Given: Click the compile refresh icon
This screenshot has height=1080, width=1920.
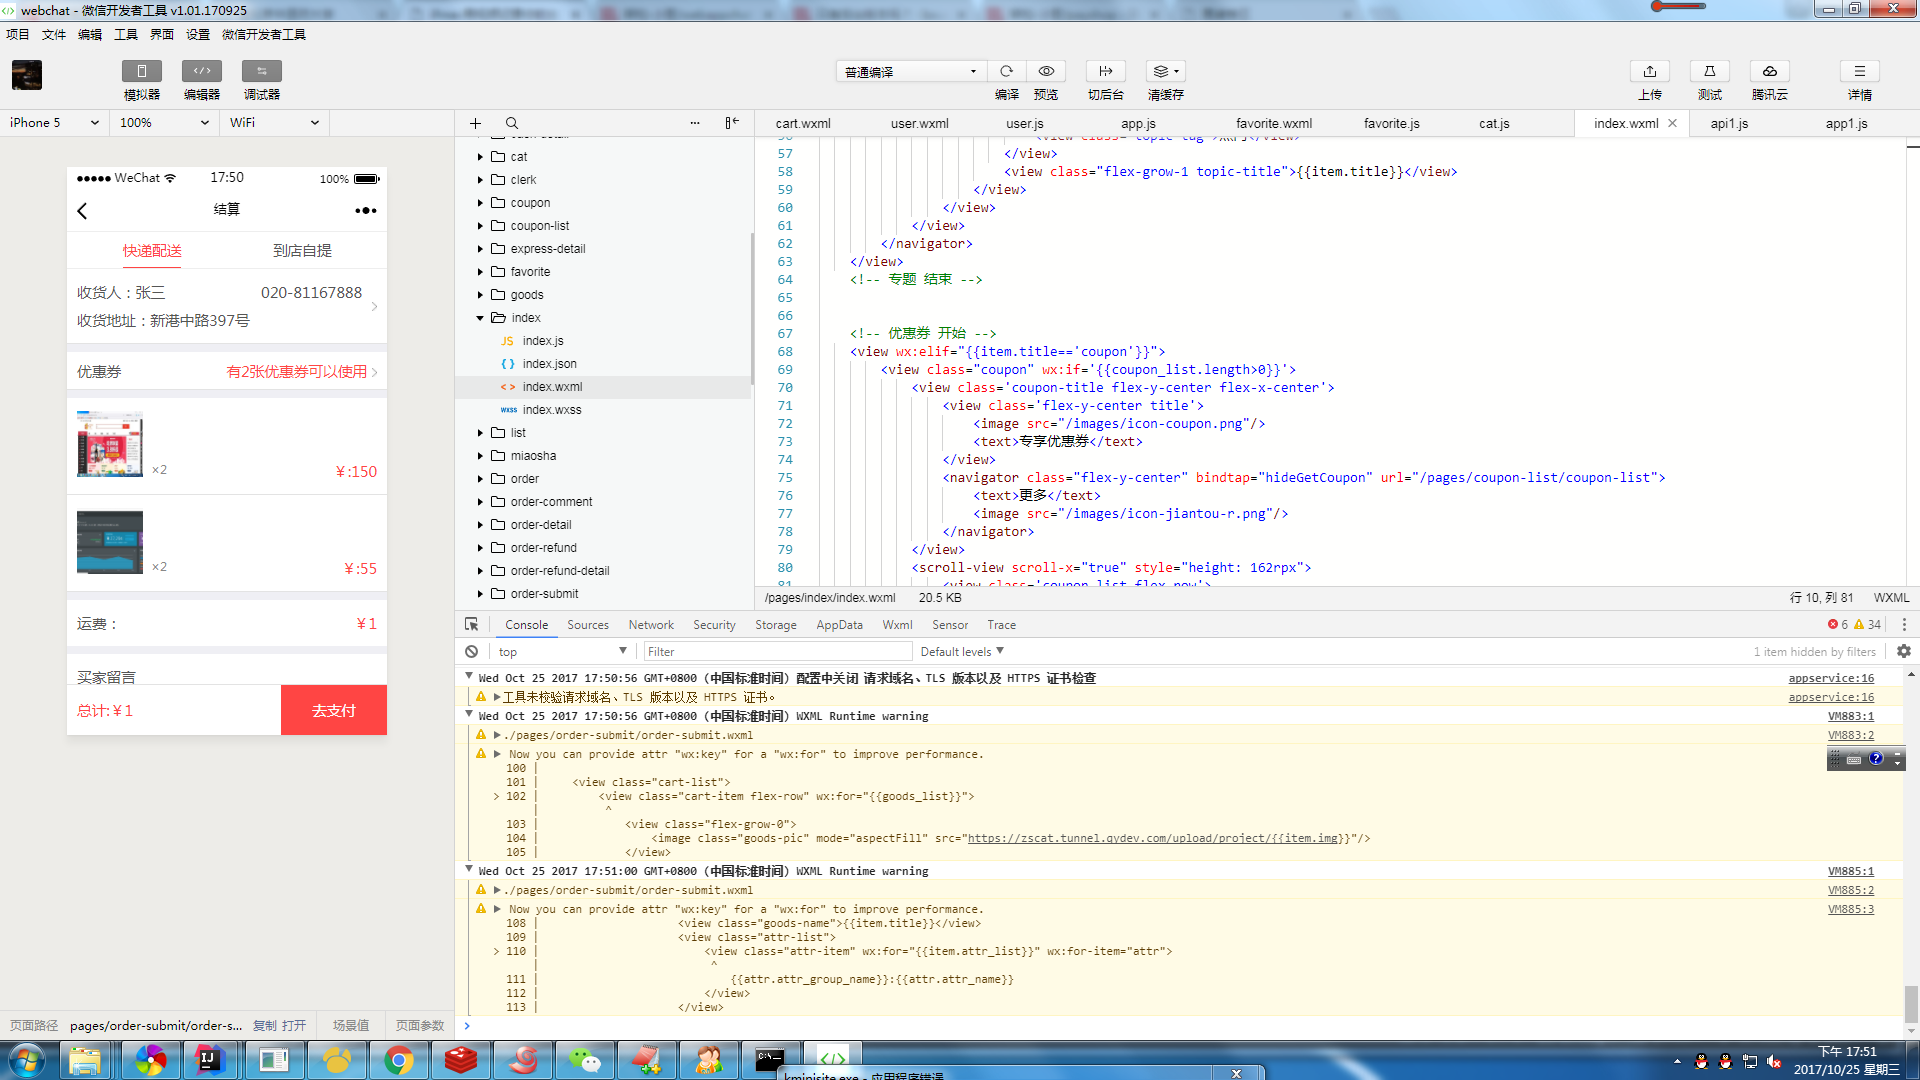Looking at the screenshot, I should click(1007, 71).
